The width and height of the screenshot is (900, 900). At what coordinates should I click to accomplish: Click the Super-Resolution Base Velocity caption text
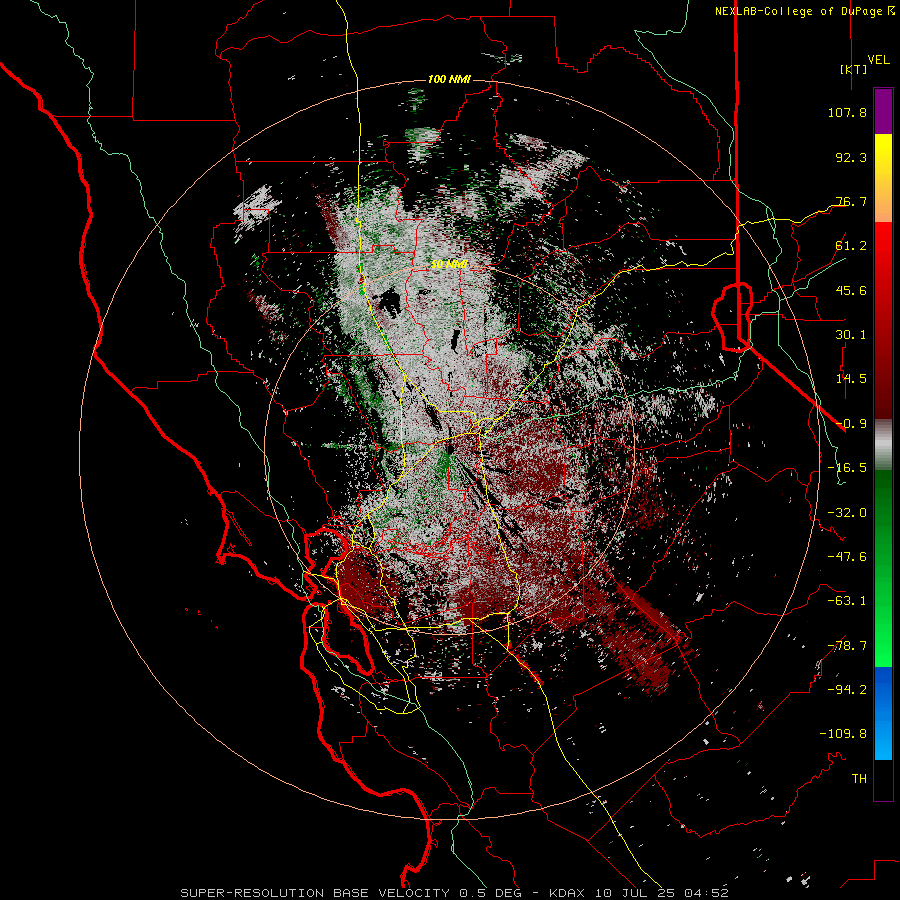tap(454, 893)
